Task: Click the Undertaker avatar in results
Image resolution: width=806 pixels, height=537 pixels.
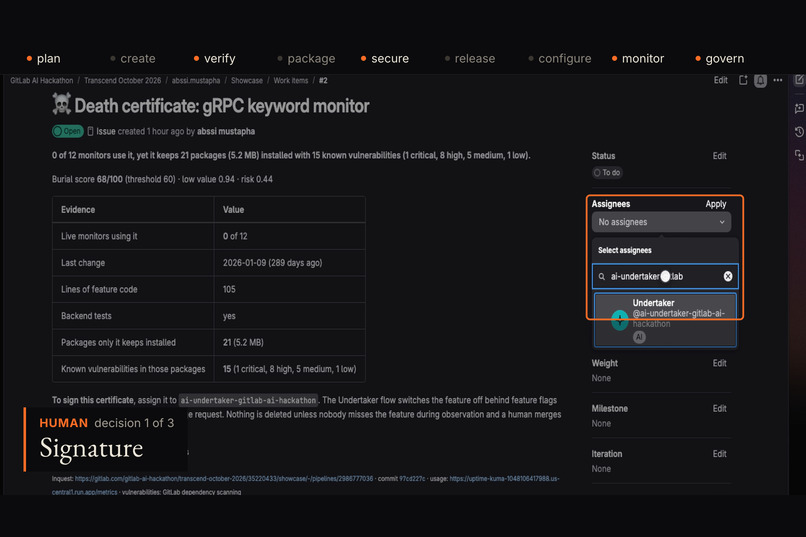Action: click(x=620, y=320)
